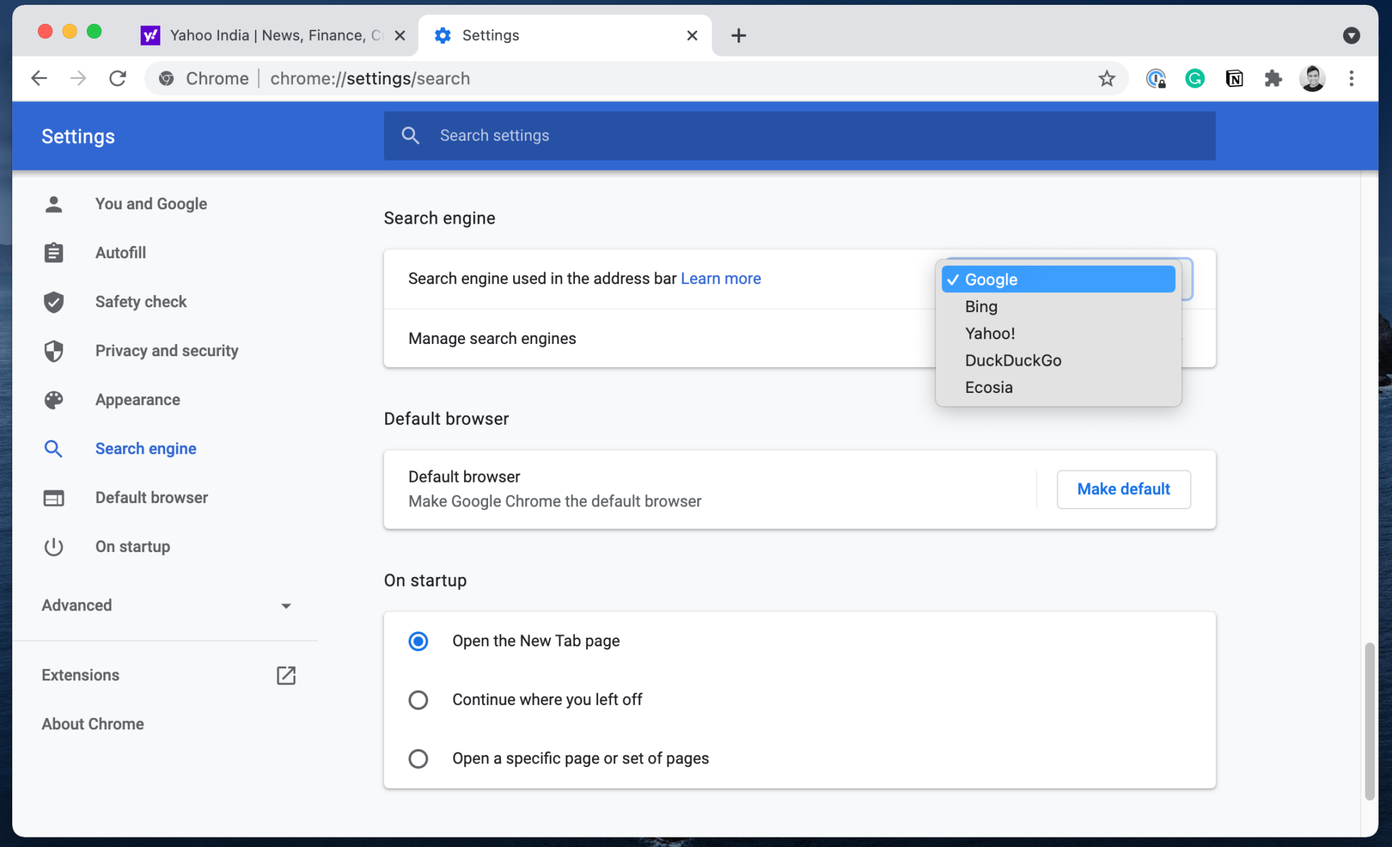The width and height of the screenshot is (1392, 847).
Task: Open Privacy and security section
Action: tap(166, 351)
